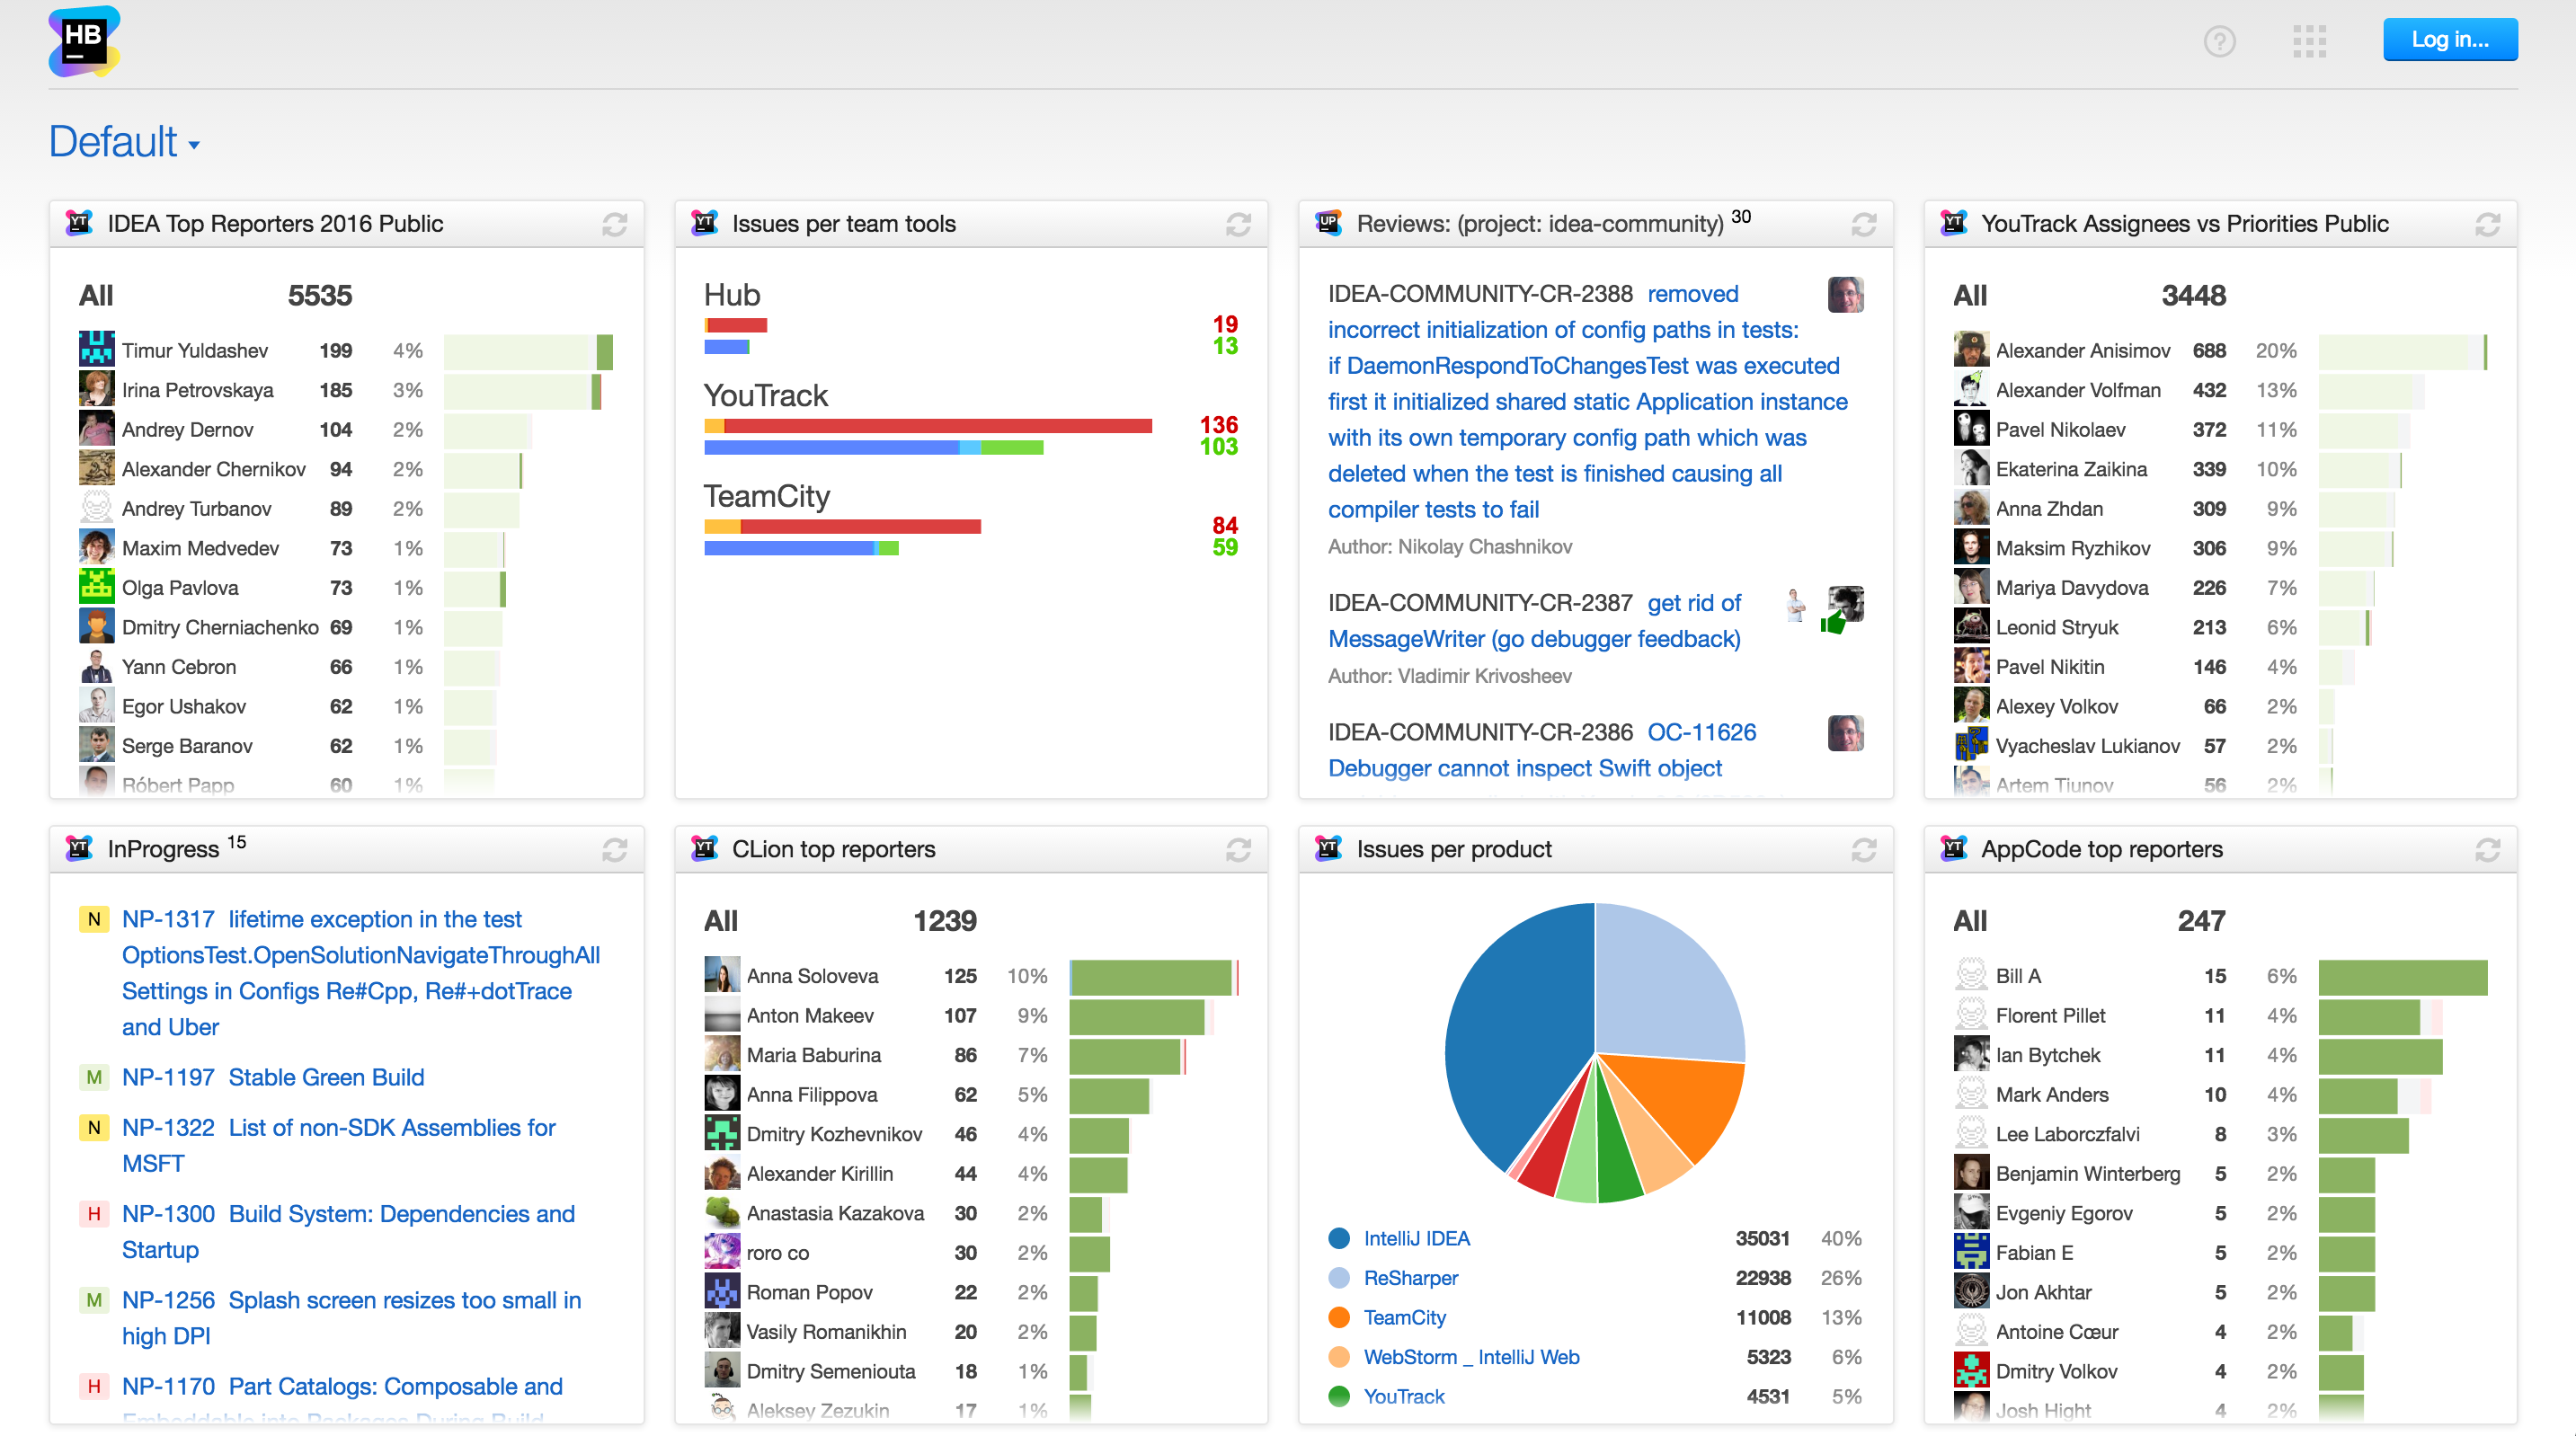Refresh the Reviews idea-community widget
This screenshot has width=2576, height=1436.
(1863, 224)
